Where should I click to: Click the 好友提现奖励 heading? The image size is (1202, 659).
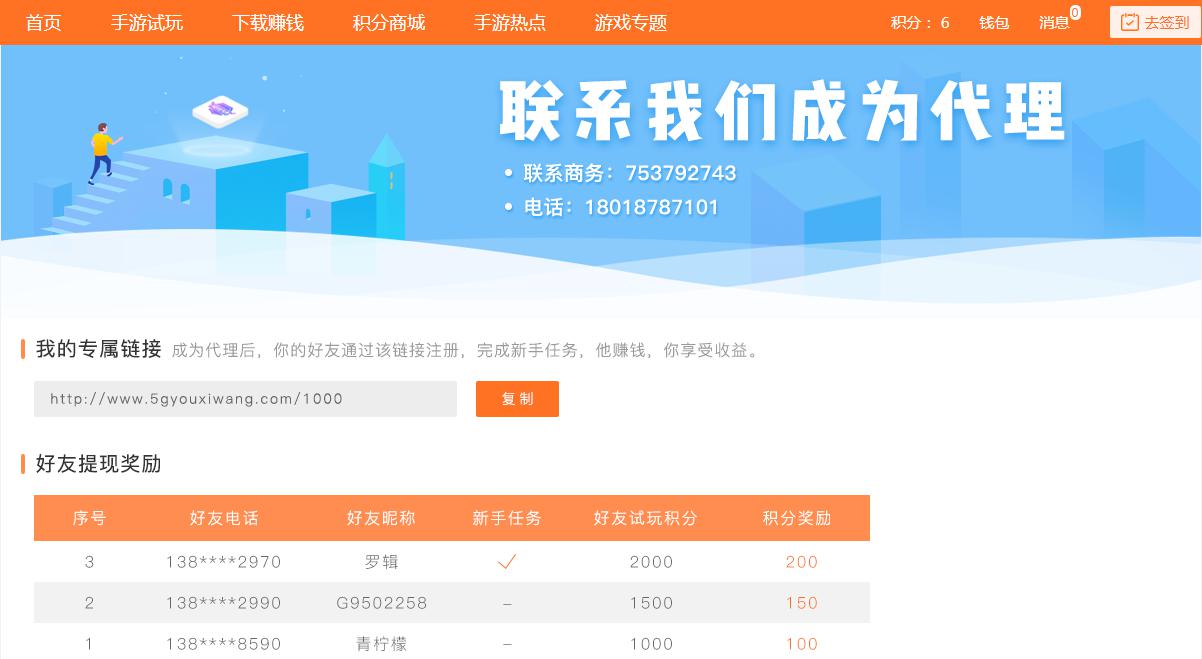pos(99,464)
